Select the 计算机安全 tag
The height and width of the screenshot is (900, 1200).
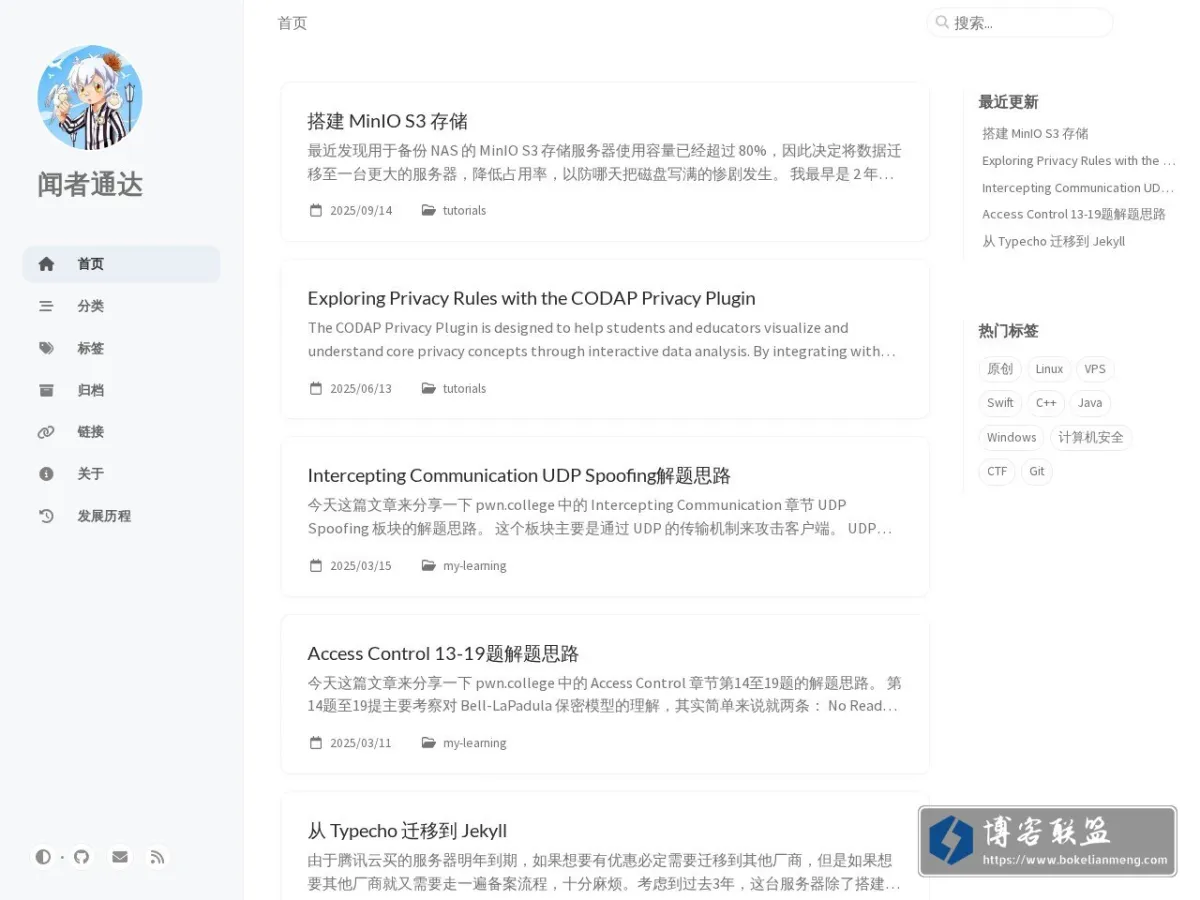(1090, 437)
